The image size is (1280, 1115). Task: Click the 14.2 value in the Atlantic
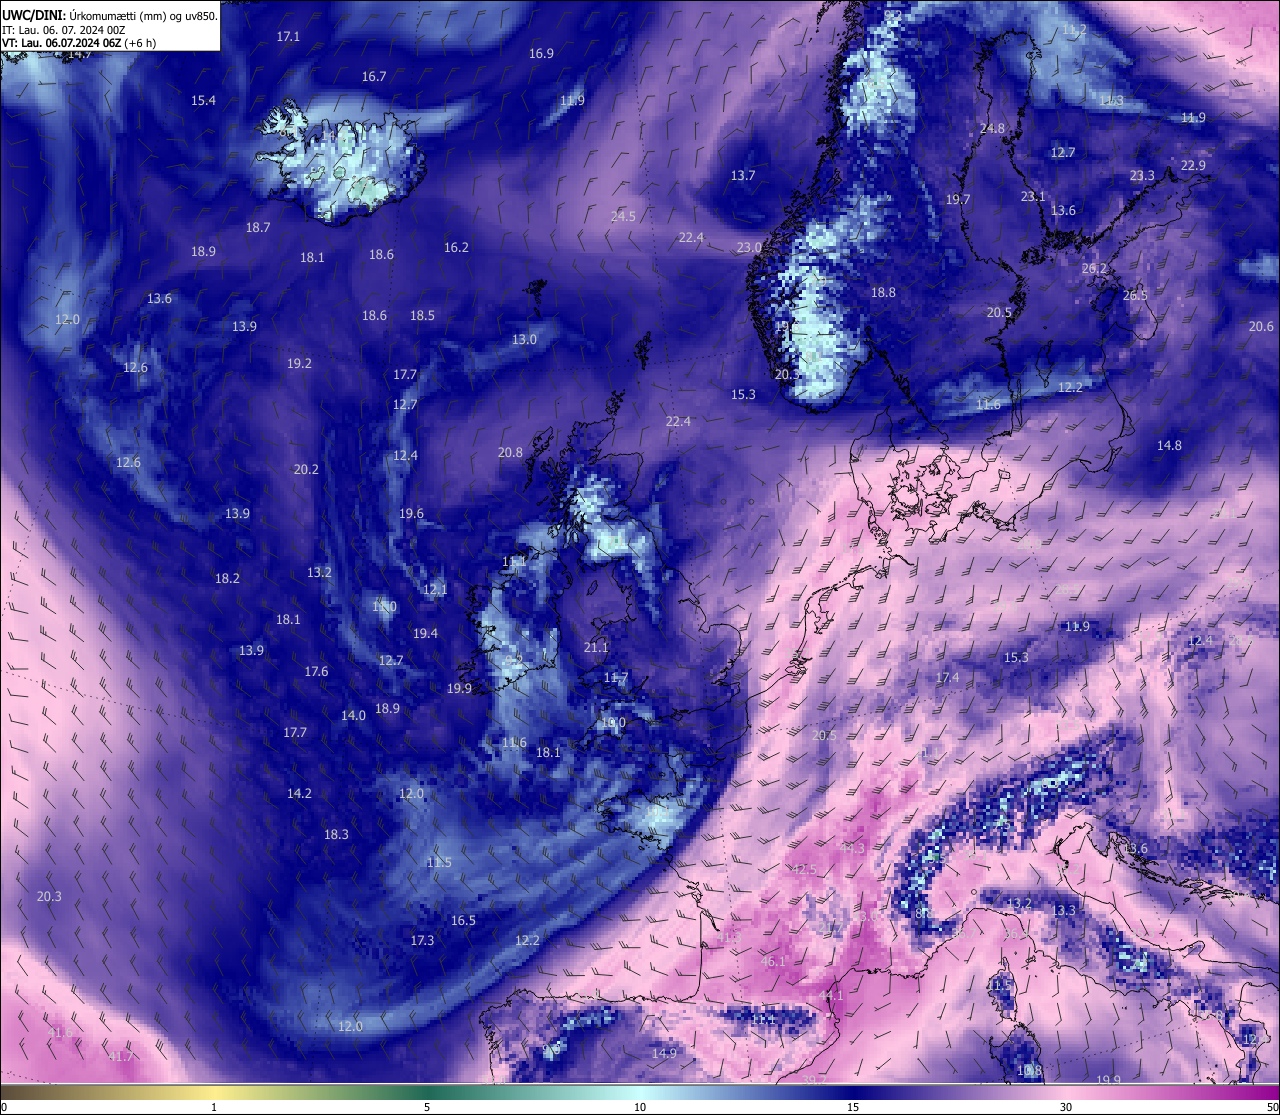(299, 793)
